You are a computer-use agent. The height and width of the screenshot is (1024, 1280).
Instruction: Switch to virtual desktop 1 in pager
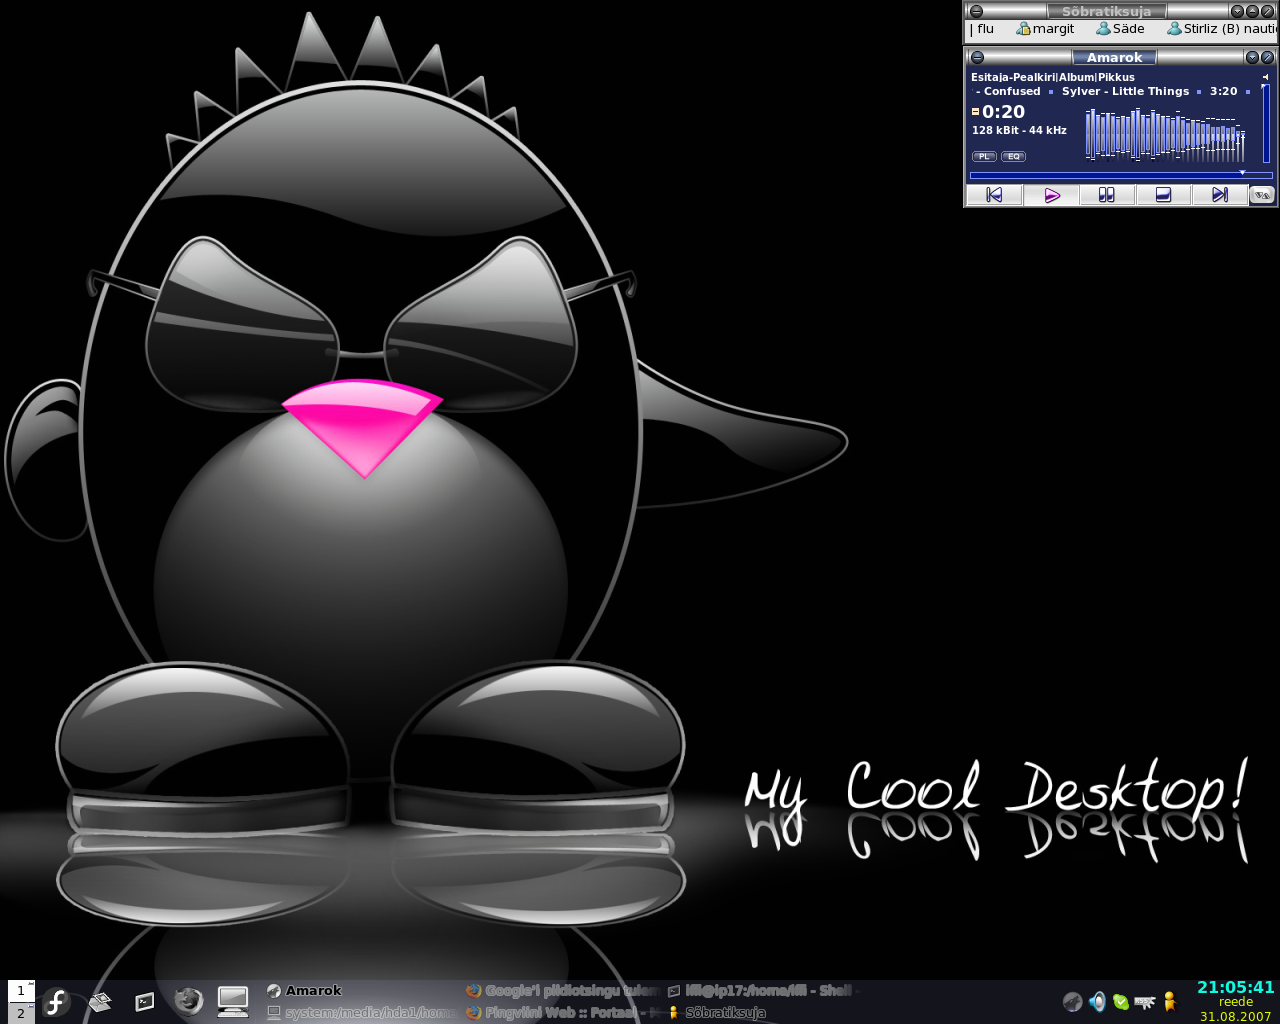point(21,991)
